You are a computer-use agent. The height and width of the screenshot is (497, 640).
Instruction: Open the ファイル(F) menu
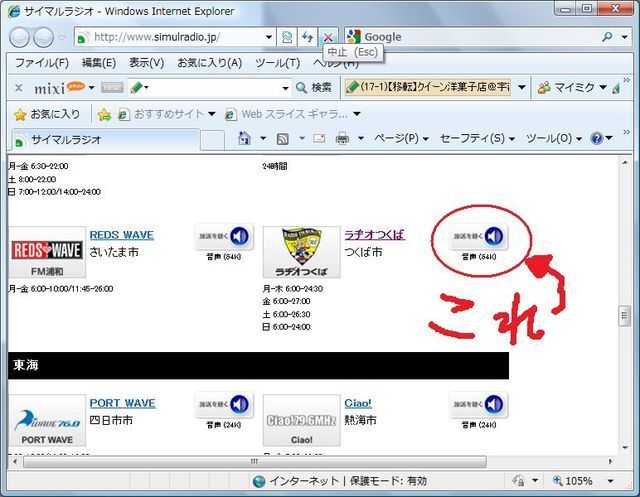[x=41, y=63]
